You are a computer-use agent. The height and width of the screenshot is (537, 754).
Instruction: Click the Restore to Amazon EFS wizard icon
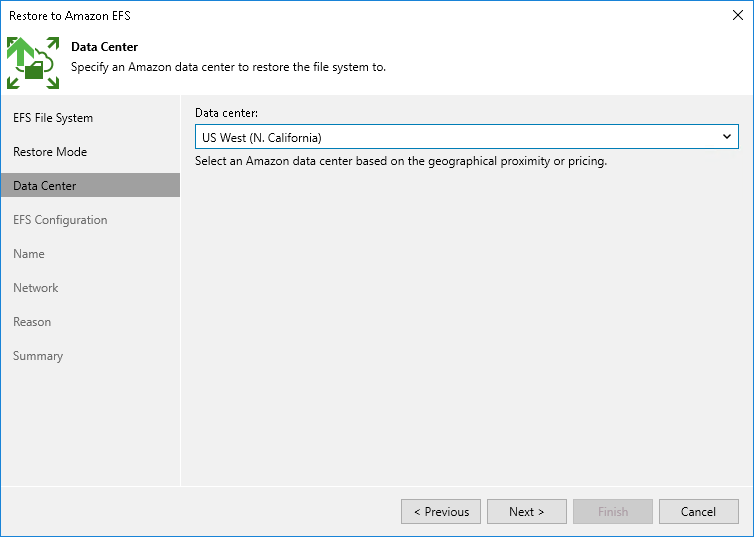pos(31,62)
